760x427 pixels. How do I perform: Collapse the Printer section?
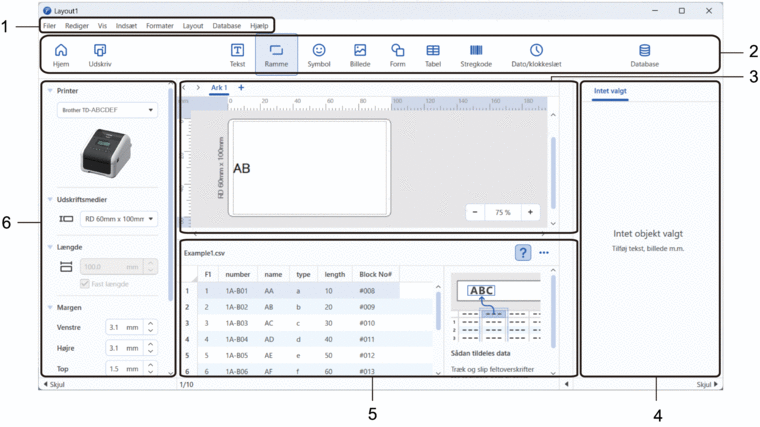[50, 91]
